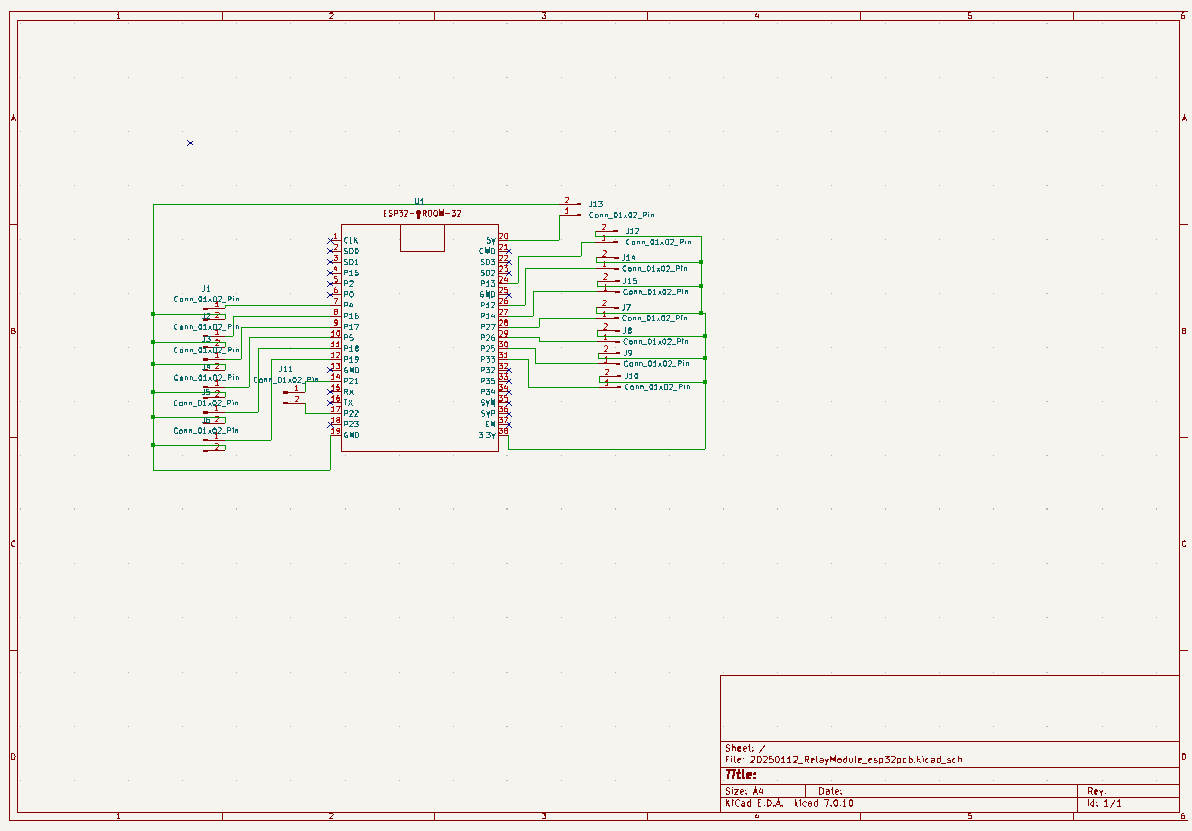
Task: Select the J1 connector reference label
Action: [206, 288]
